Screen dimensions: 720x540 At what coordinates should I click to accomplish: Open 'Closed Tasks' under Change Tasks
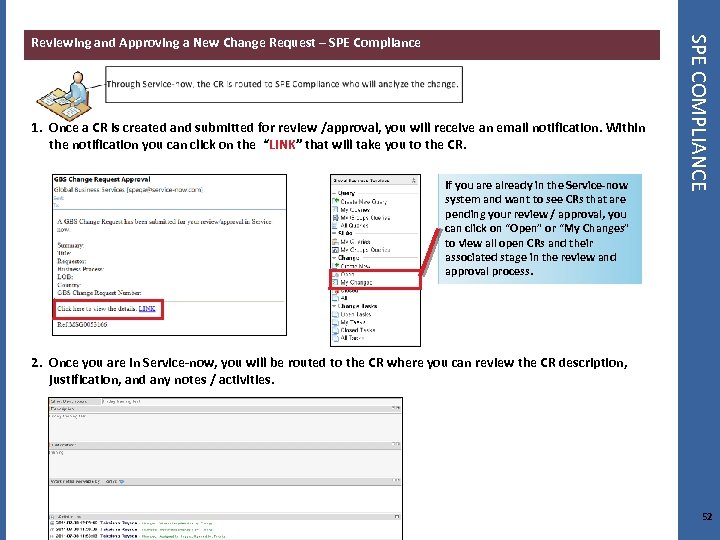[x=358, y=330]
